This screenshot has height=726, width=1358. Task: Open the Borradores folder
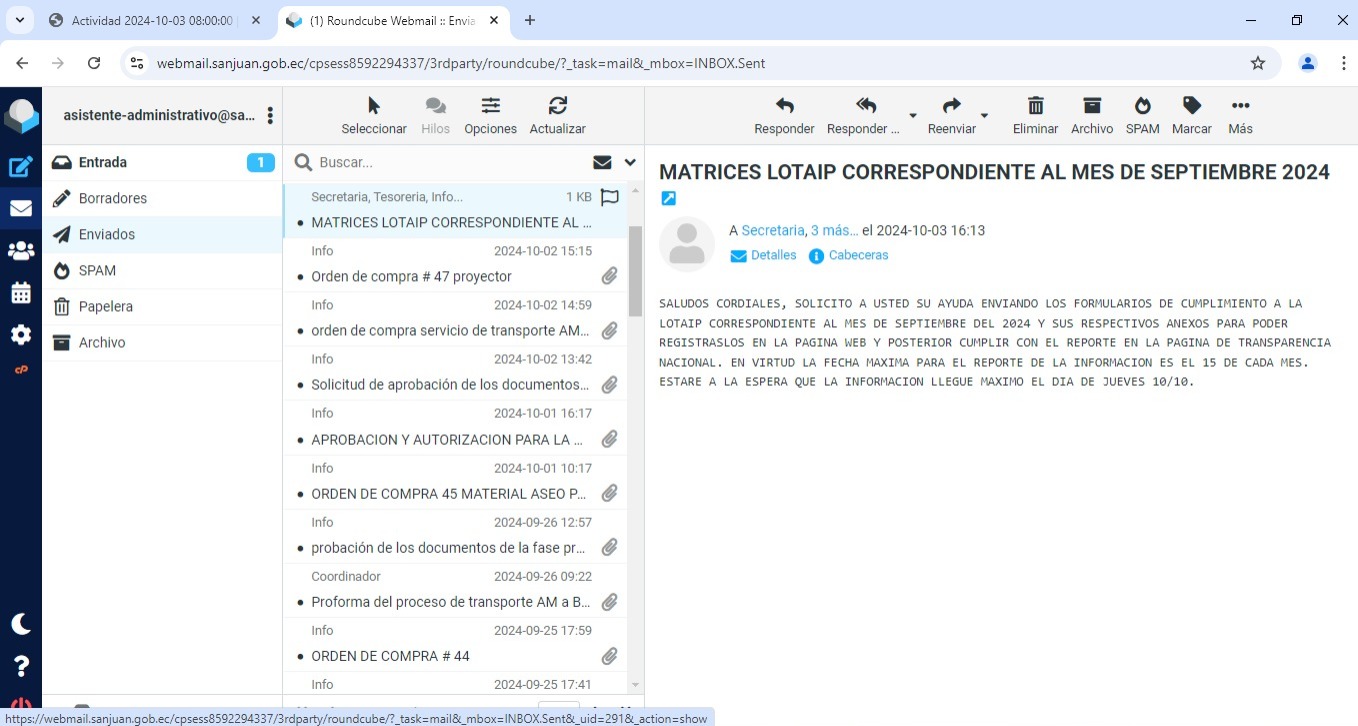click(113, 198)
